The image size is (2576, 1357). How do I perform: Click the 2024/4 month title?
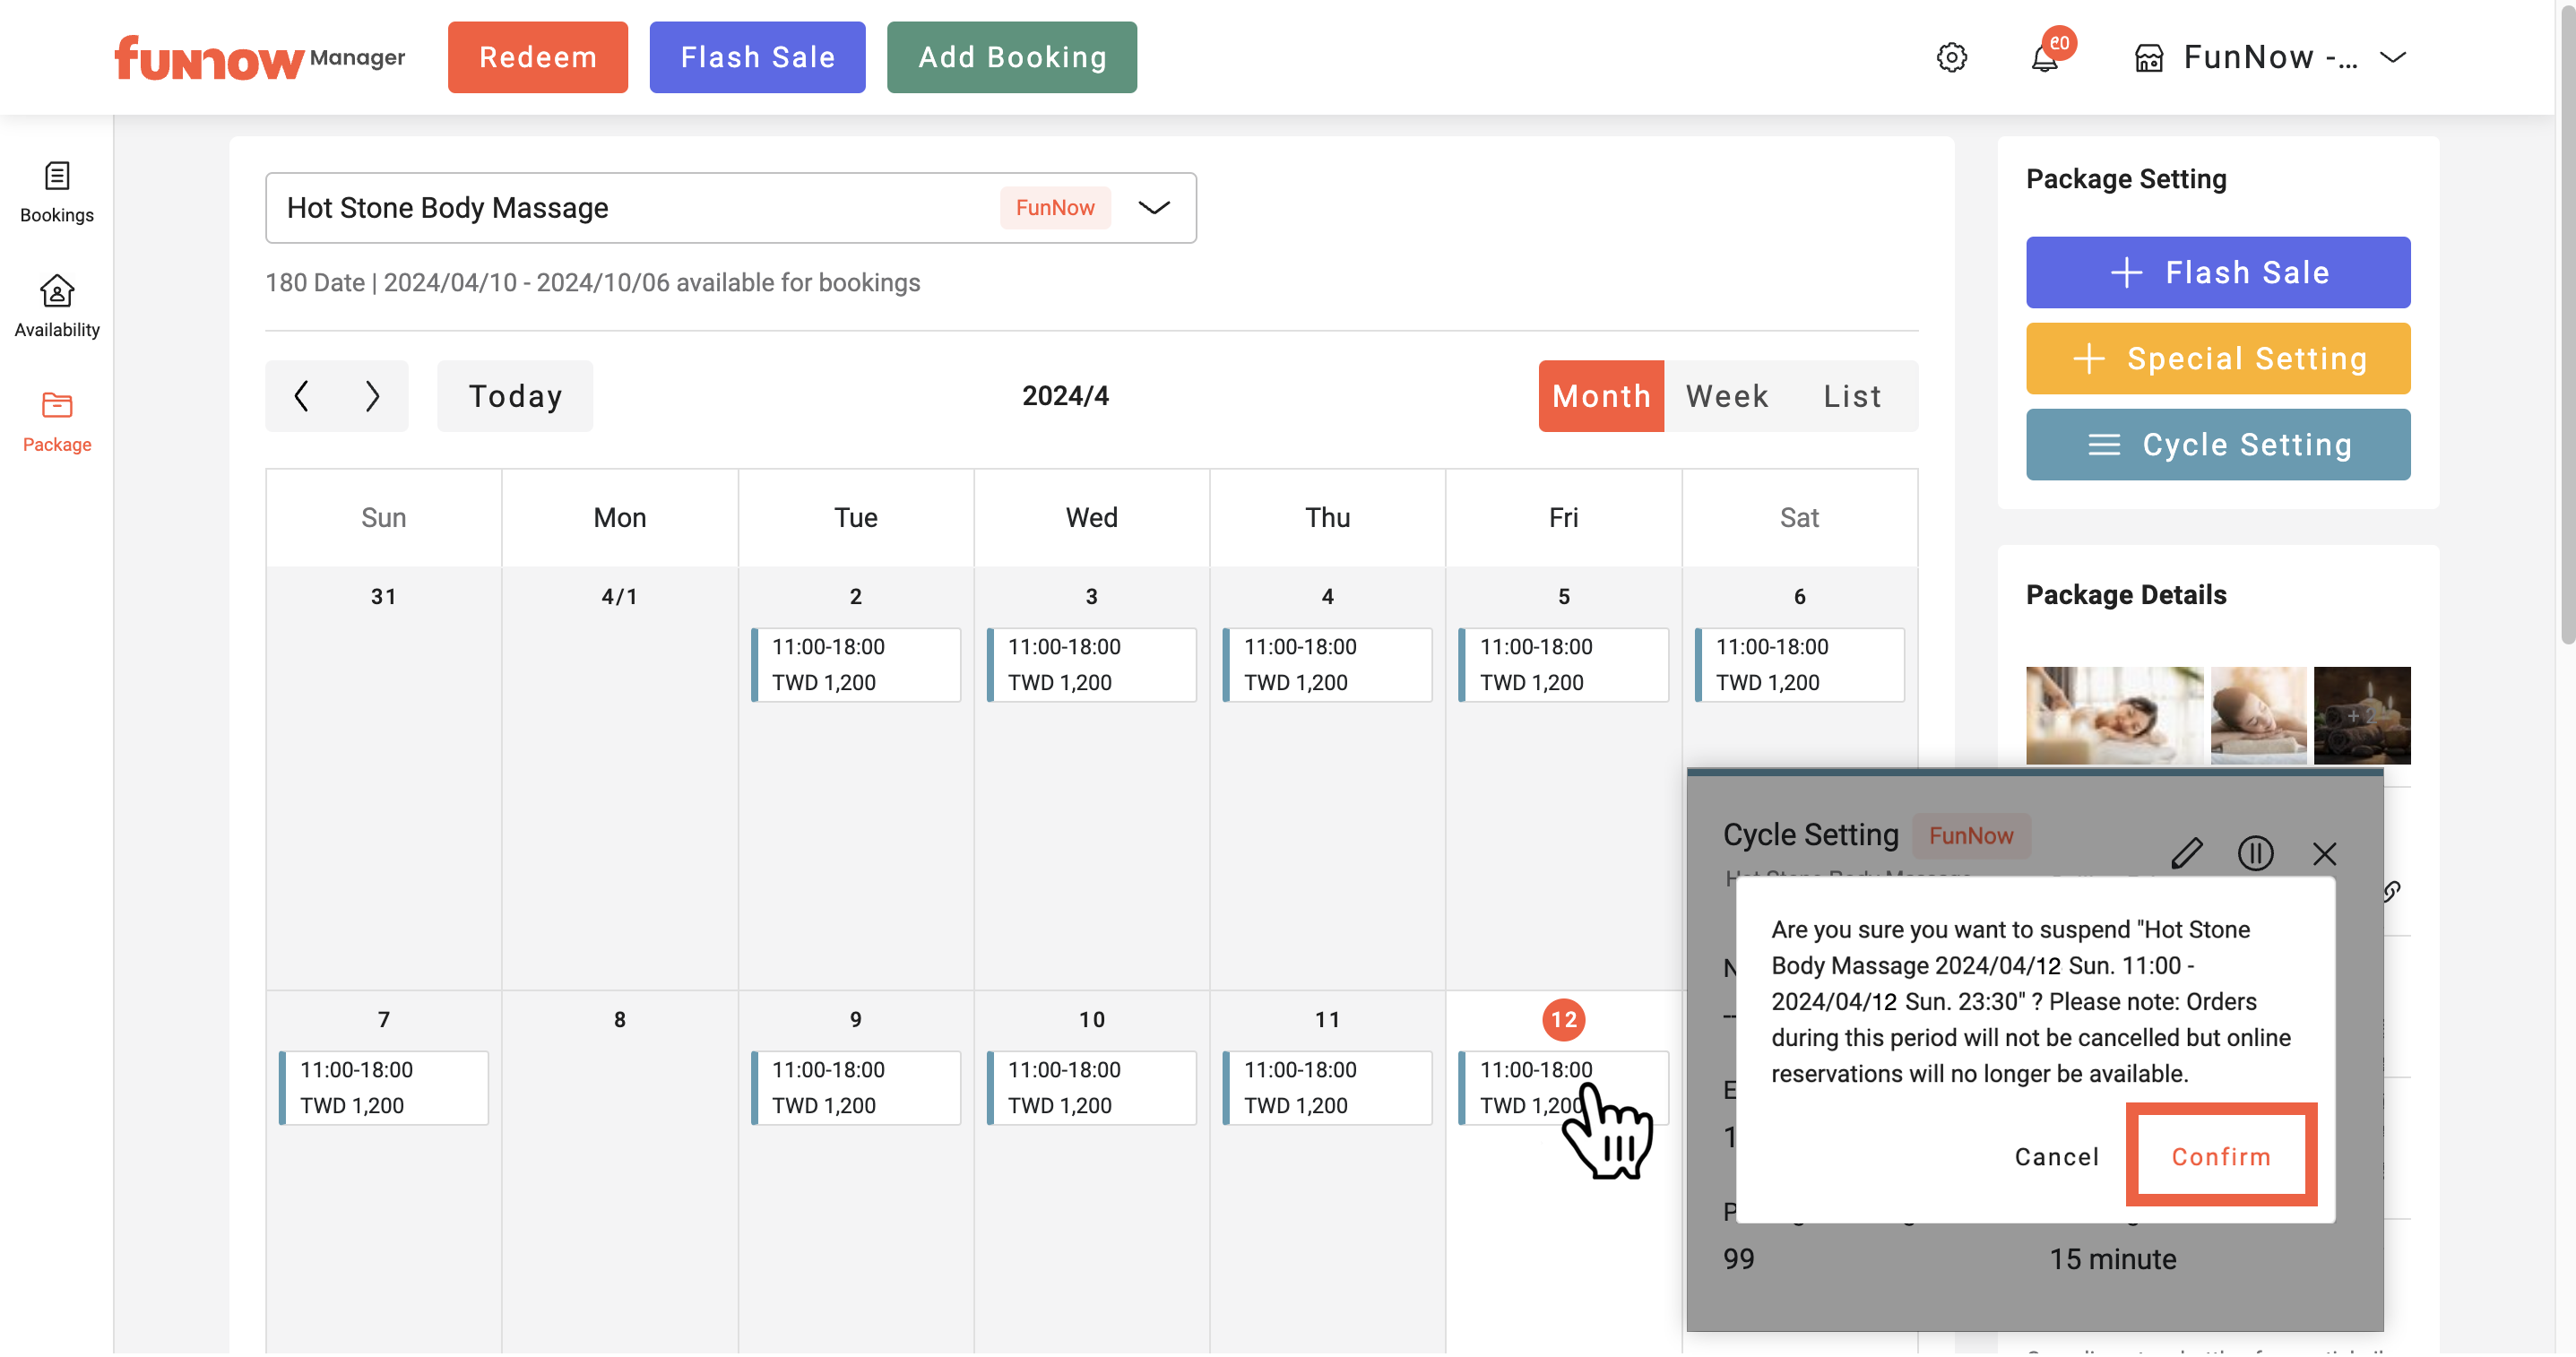click(x=1065, y=396)
